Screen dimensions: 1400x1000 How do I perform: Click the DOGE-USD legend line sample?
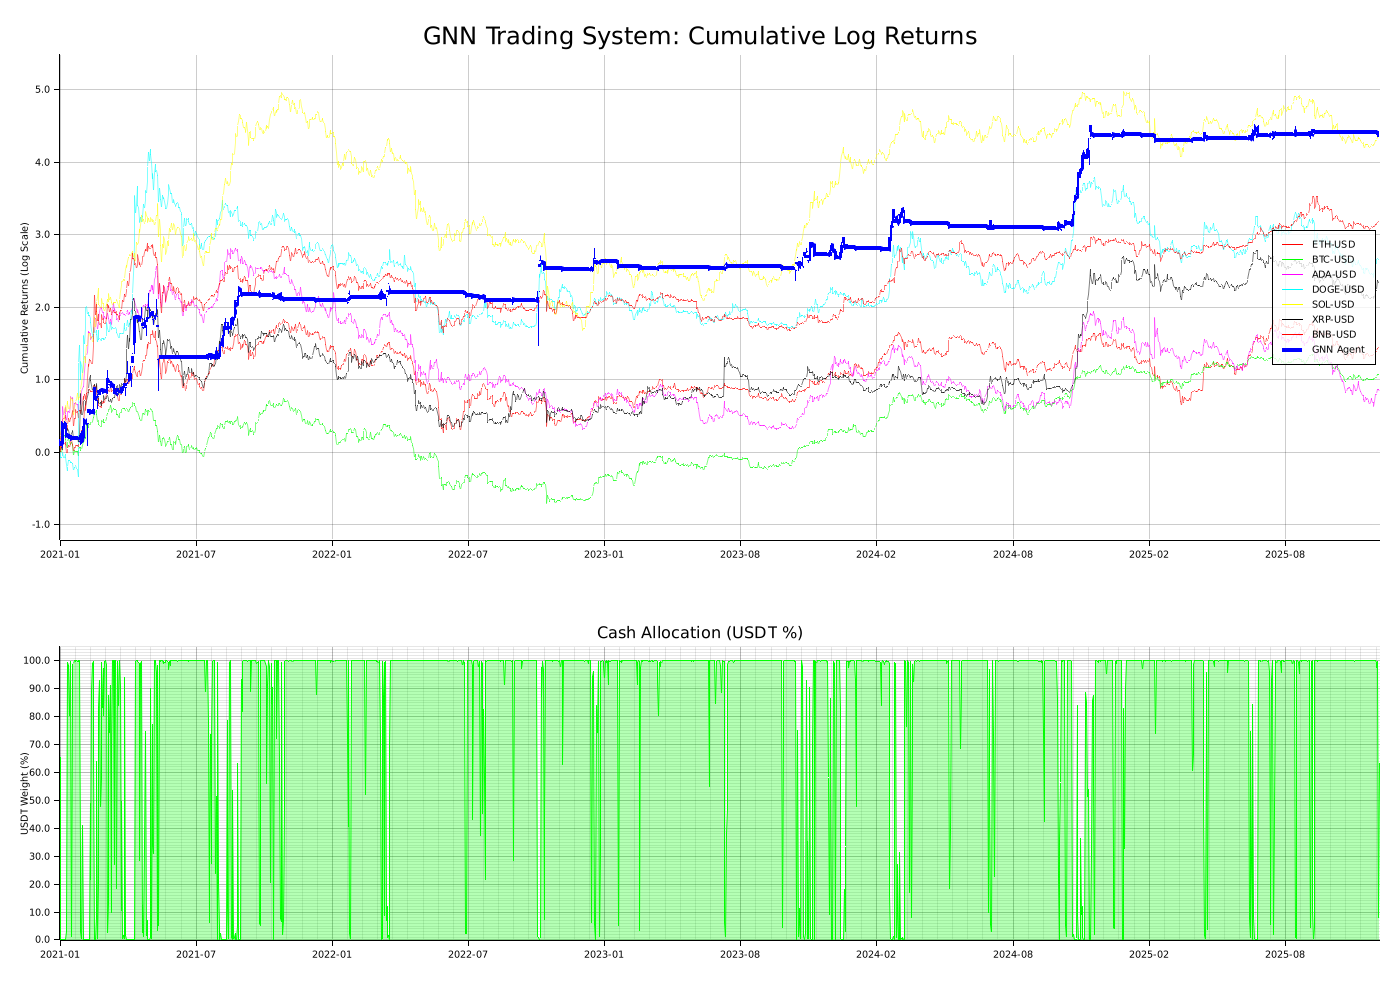pos(1292,289)
